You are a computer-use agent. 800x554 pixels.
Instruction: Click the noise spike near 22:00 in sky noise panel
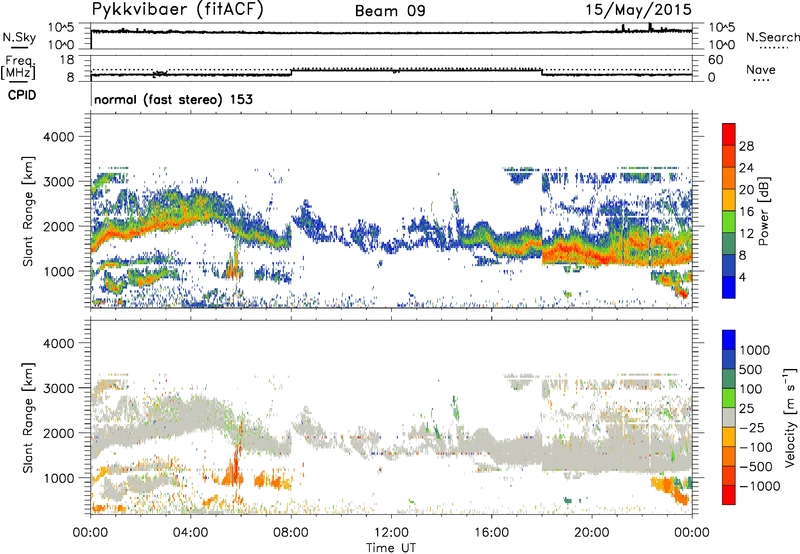[x=650, y=27]
